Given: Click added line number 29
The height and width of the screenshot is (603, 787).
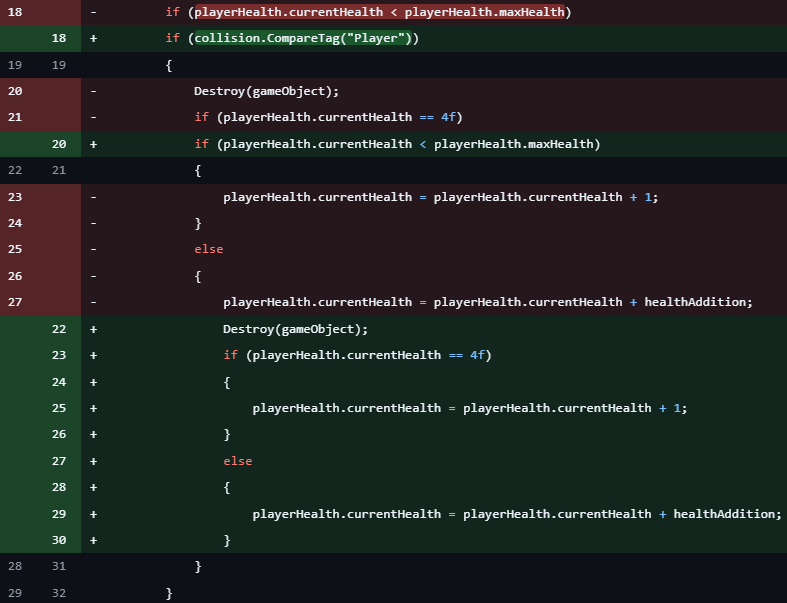Looking at the screenshot, I should [x=59, y=514].
